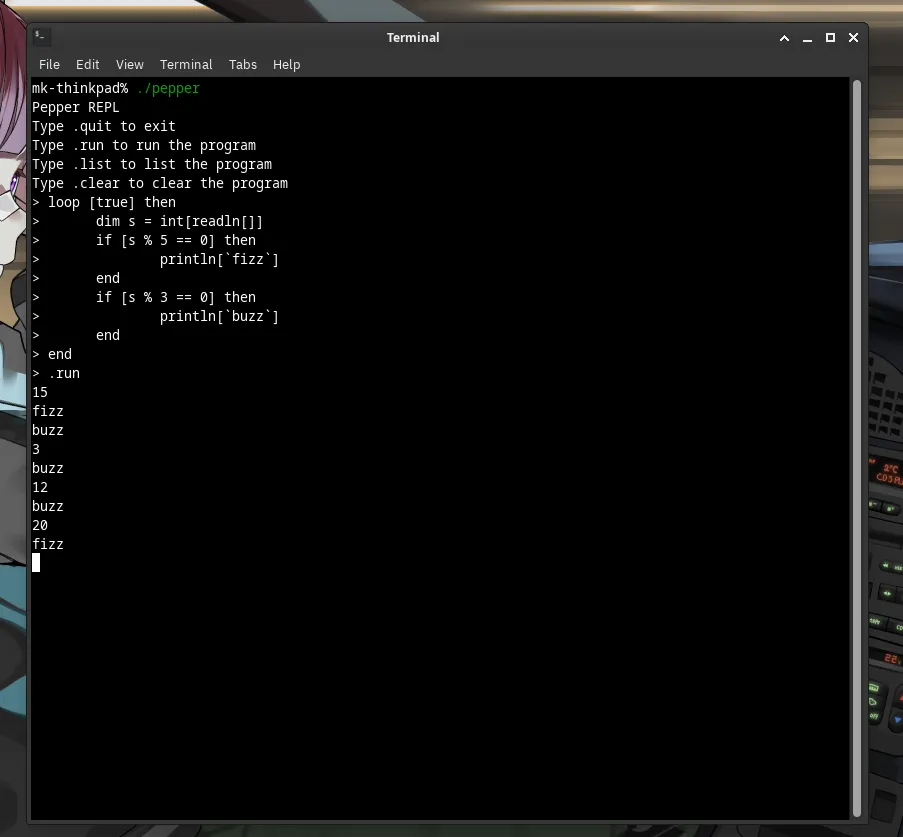The height and width of the screenshot is (837, 903).
Task: Click the println[`buzz`] code line
Action: pyautogui.click(x=219, y=316)
